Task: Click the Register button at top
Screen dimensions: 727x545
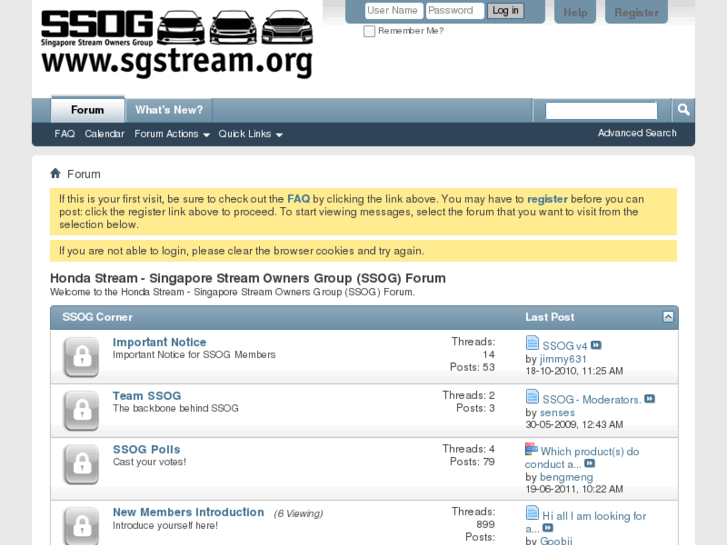Action: coord(636,13)
